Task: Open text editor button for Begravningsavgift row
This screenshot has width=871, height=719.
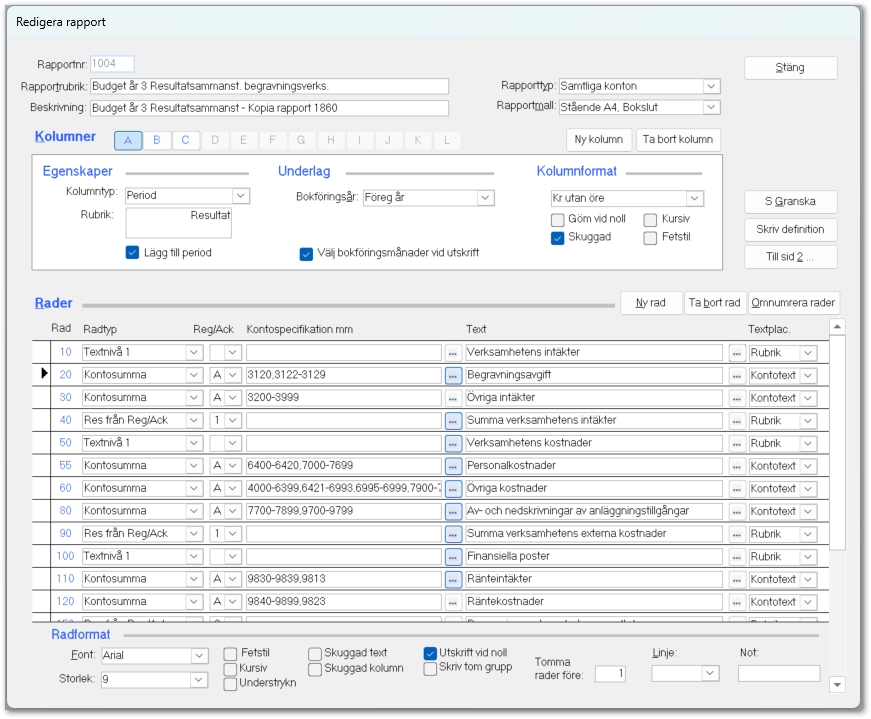Action: pos(737,376)
